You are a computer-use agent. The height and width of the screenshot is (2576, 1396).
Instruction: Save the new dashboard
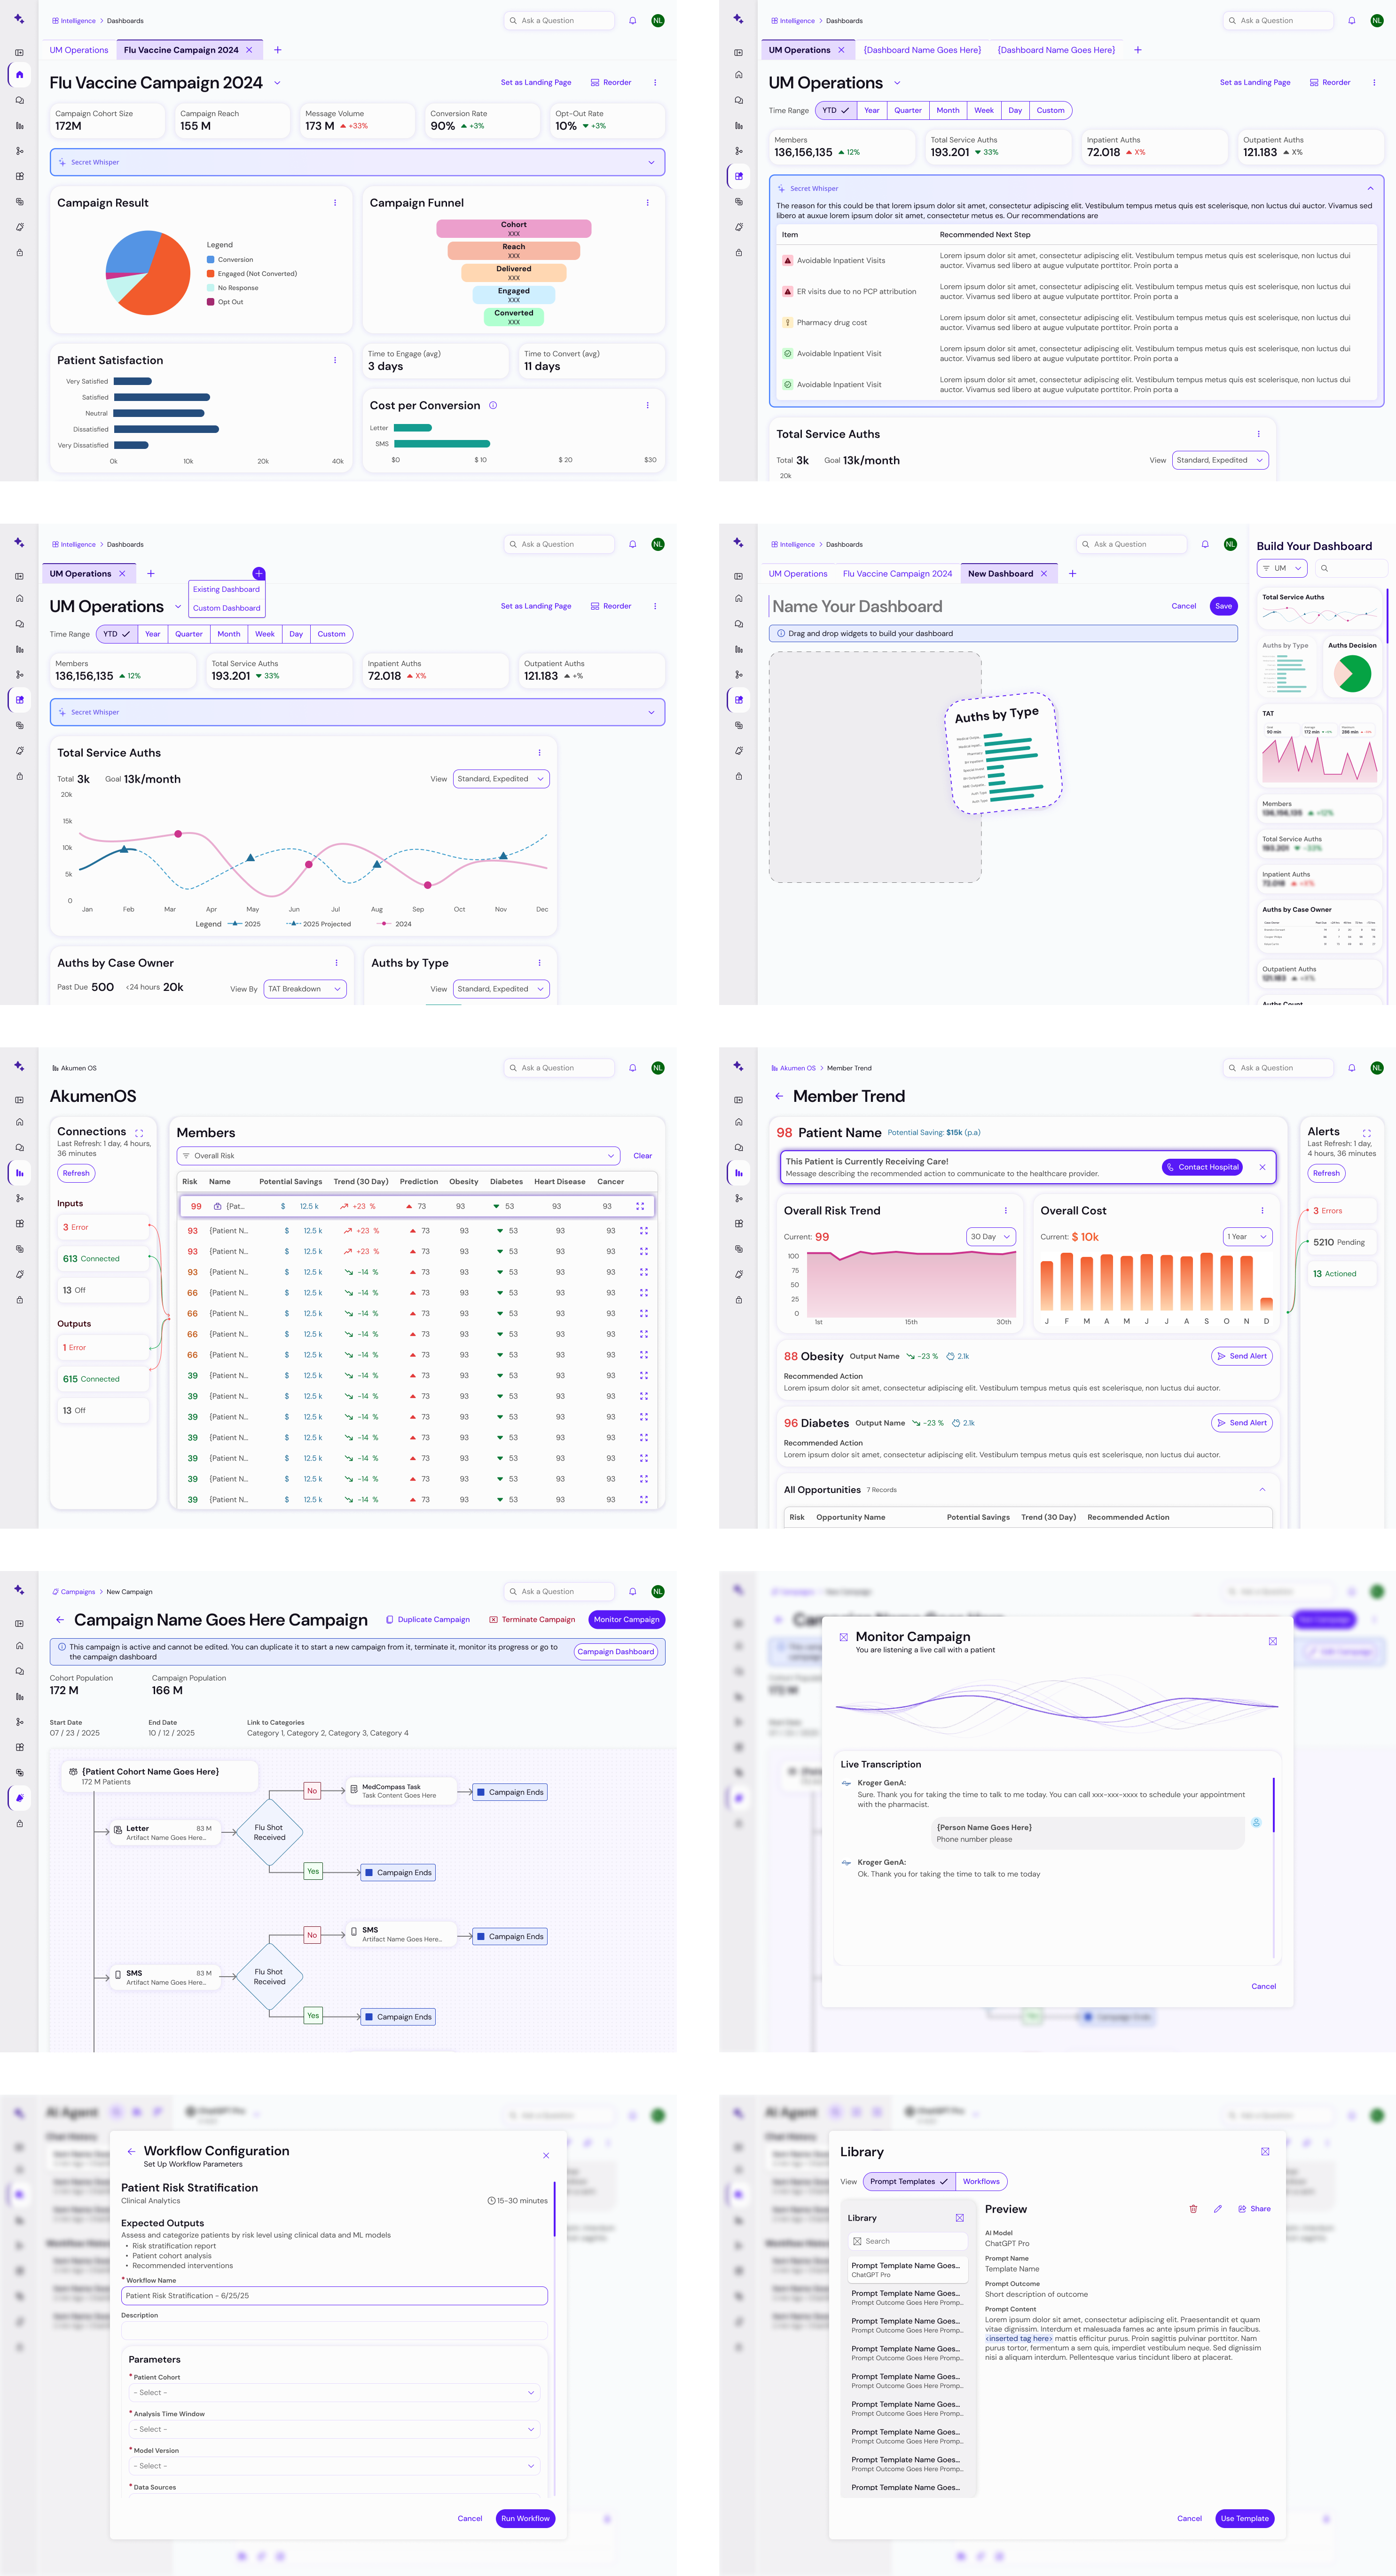coord(1223,606)
